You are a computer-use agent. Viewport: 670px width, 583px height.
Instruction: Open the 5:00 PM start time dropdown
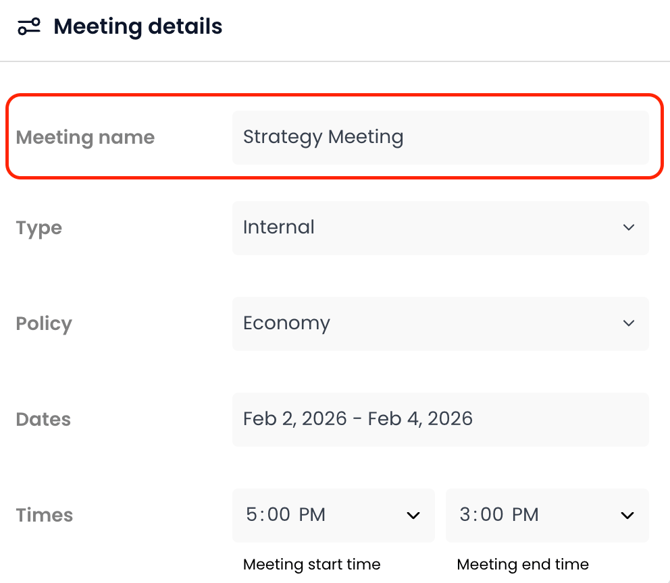(x=320, y=515)
